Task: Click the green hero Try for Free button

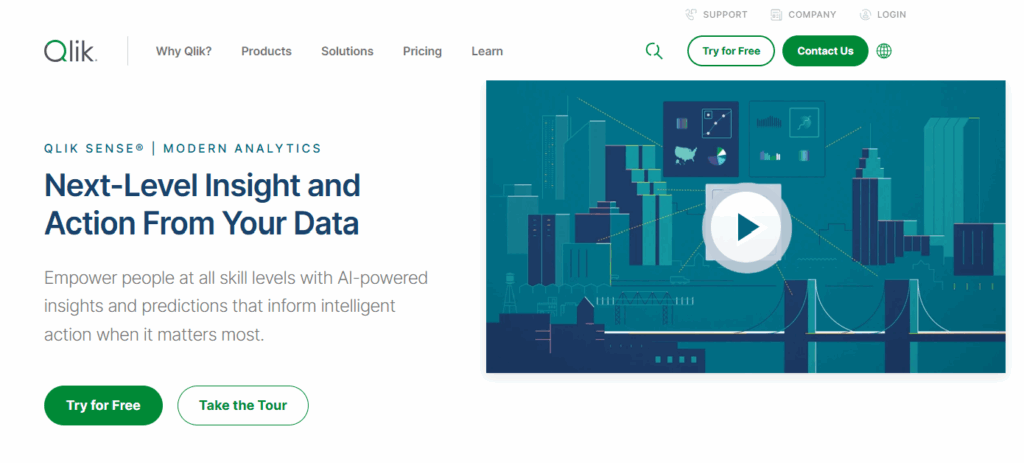Action: [x=103, y=406]
